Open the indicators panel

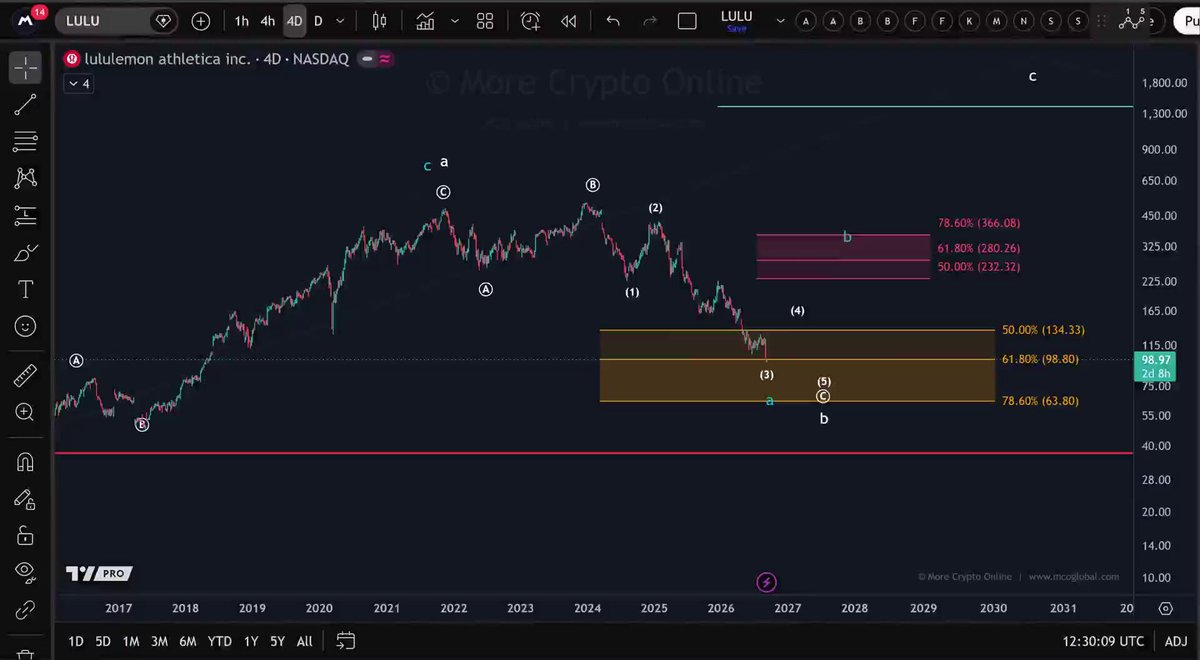point(426,21)
